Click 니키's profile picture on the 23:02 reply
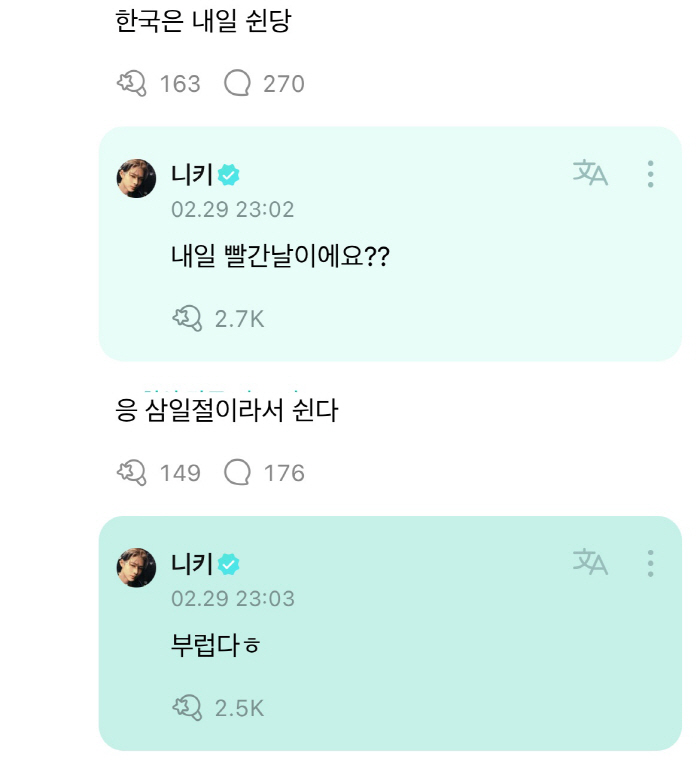700x778 pixels. point(137,178)
